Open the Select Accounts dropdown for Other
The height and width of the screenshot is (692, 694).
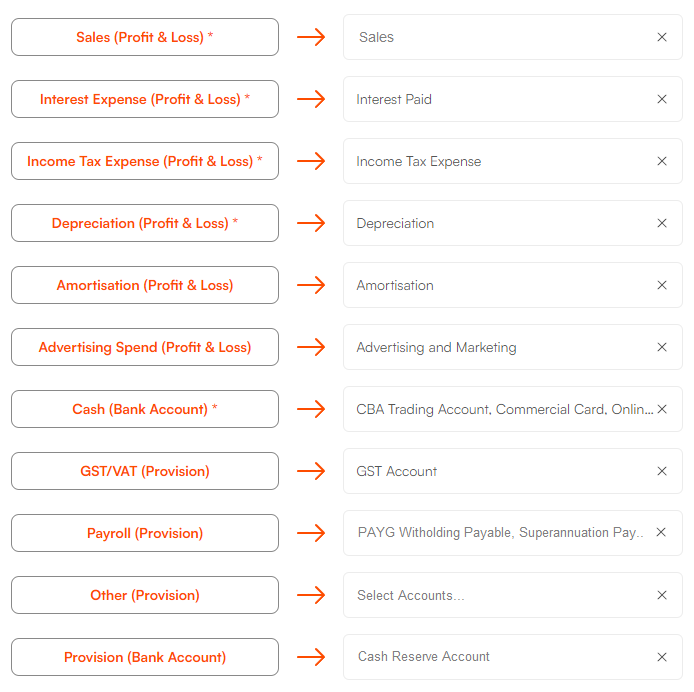[513, 595]
